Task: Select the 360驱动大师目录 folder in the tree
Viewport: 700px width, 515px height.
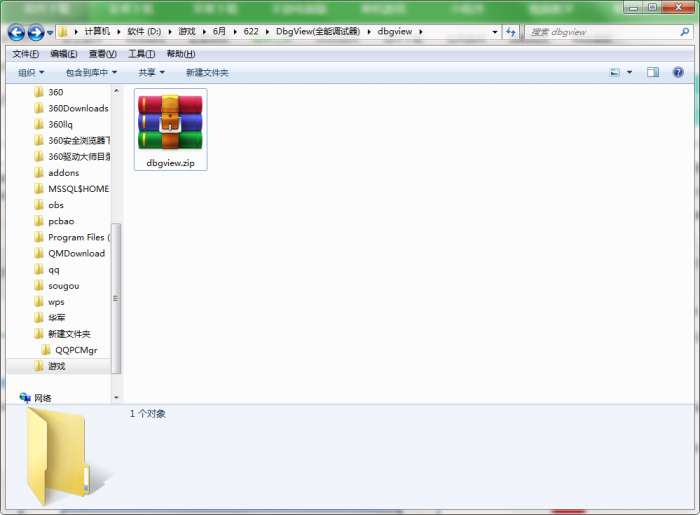Action: click(x=72, y=157)
